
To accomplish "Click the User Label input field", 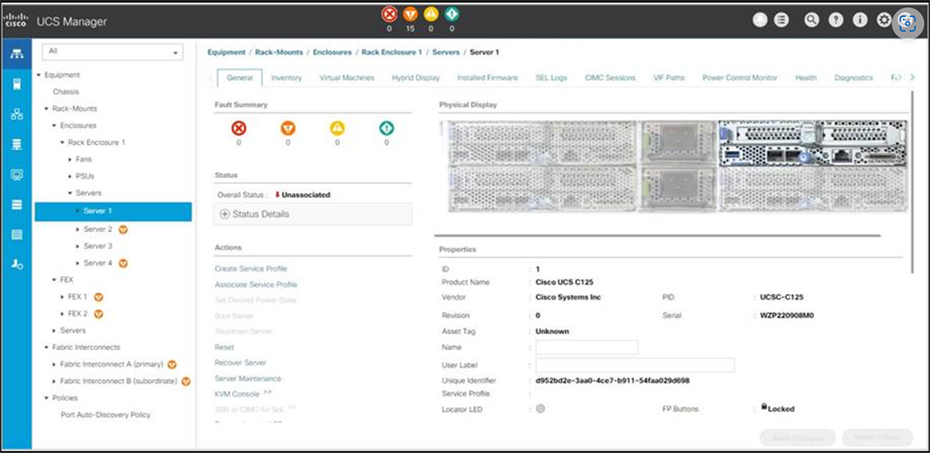I will click(x=635, y=365).
